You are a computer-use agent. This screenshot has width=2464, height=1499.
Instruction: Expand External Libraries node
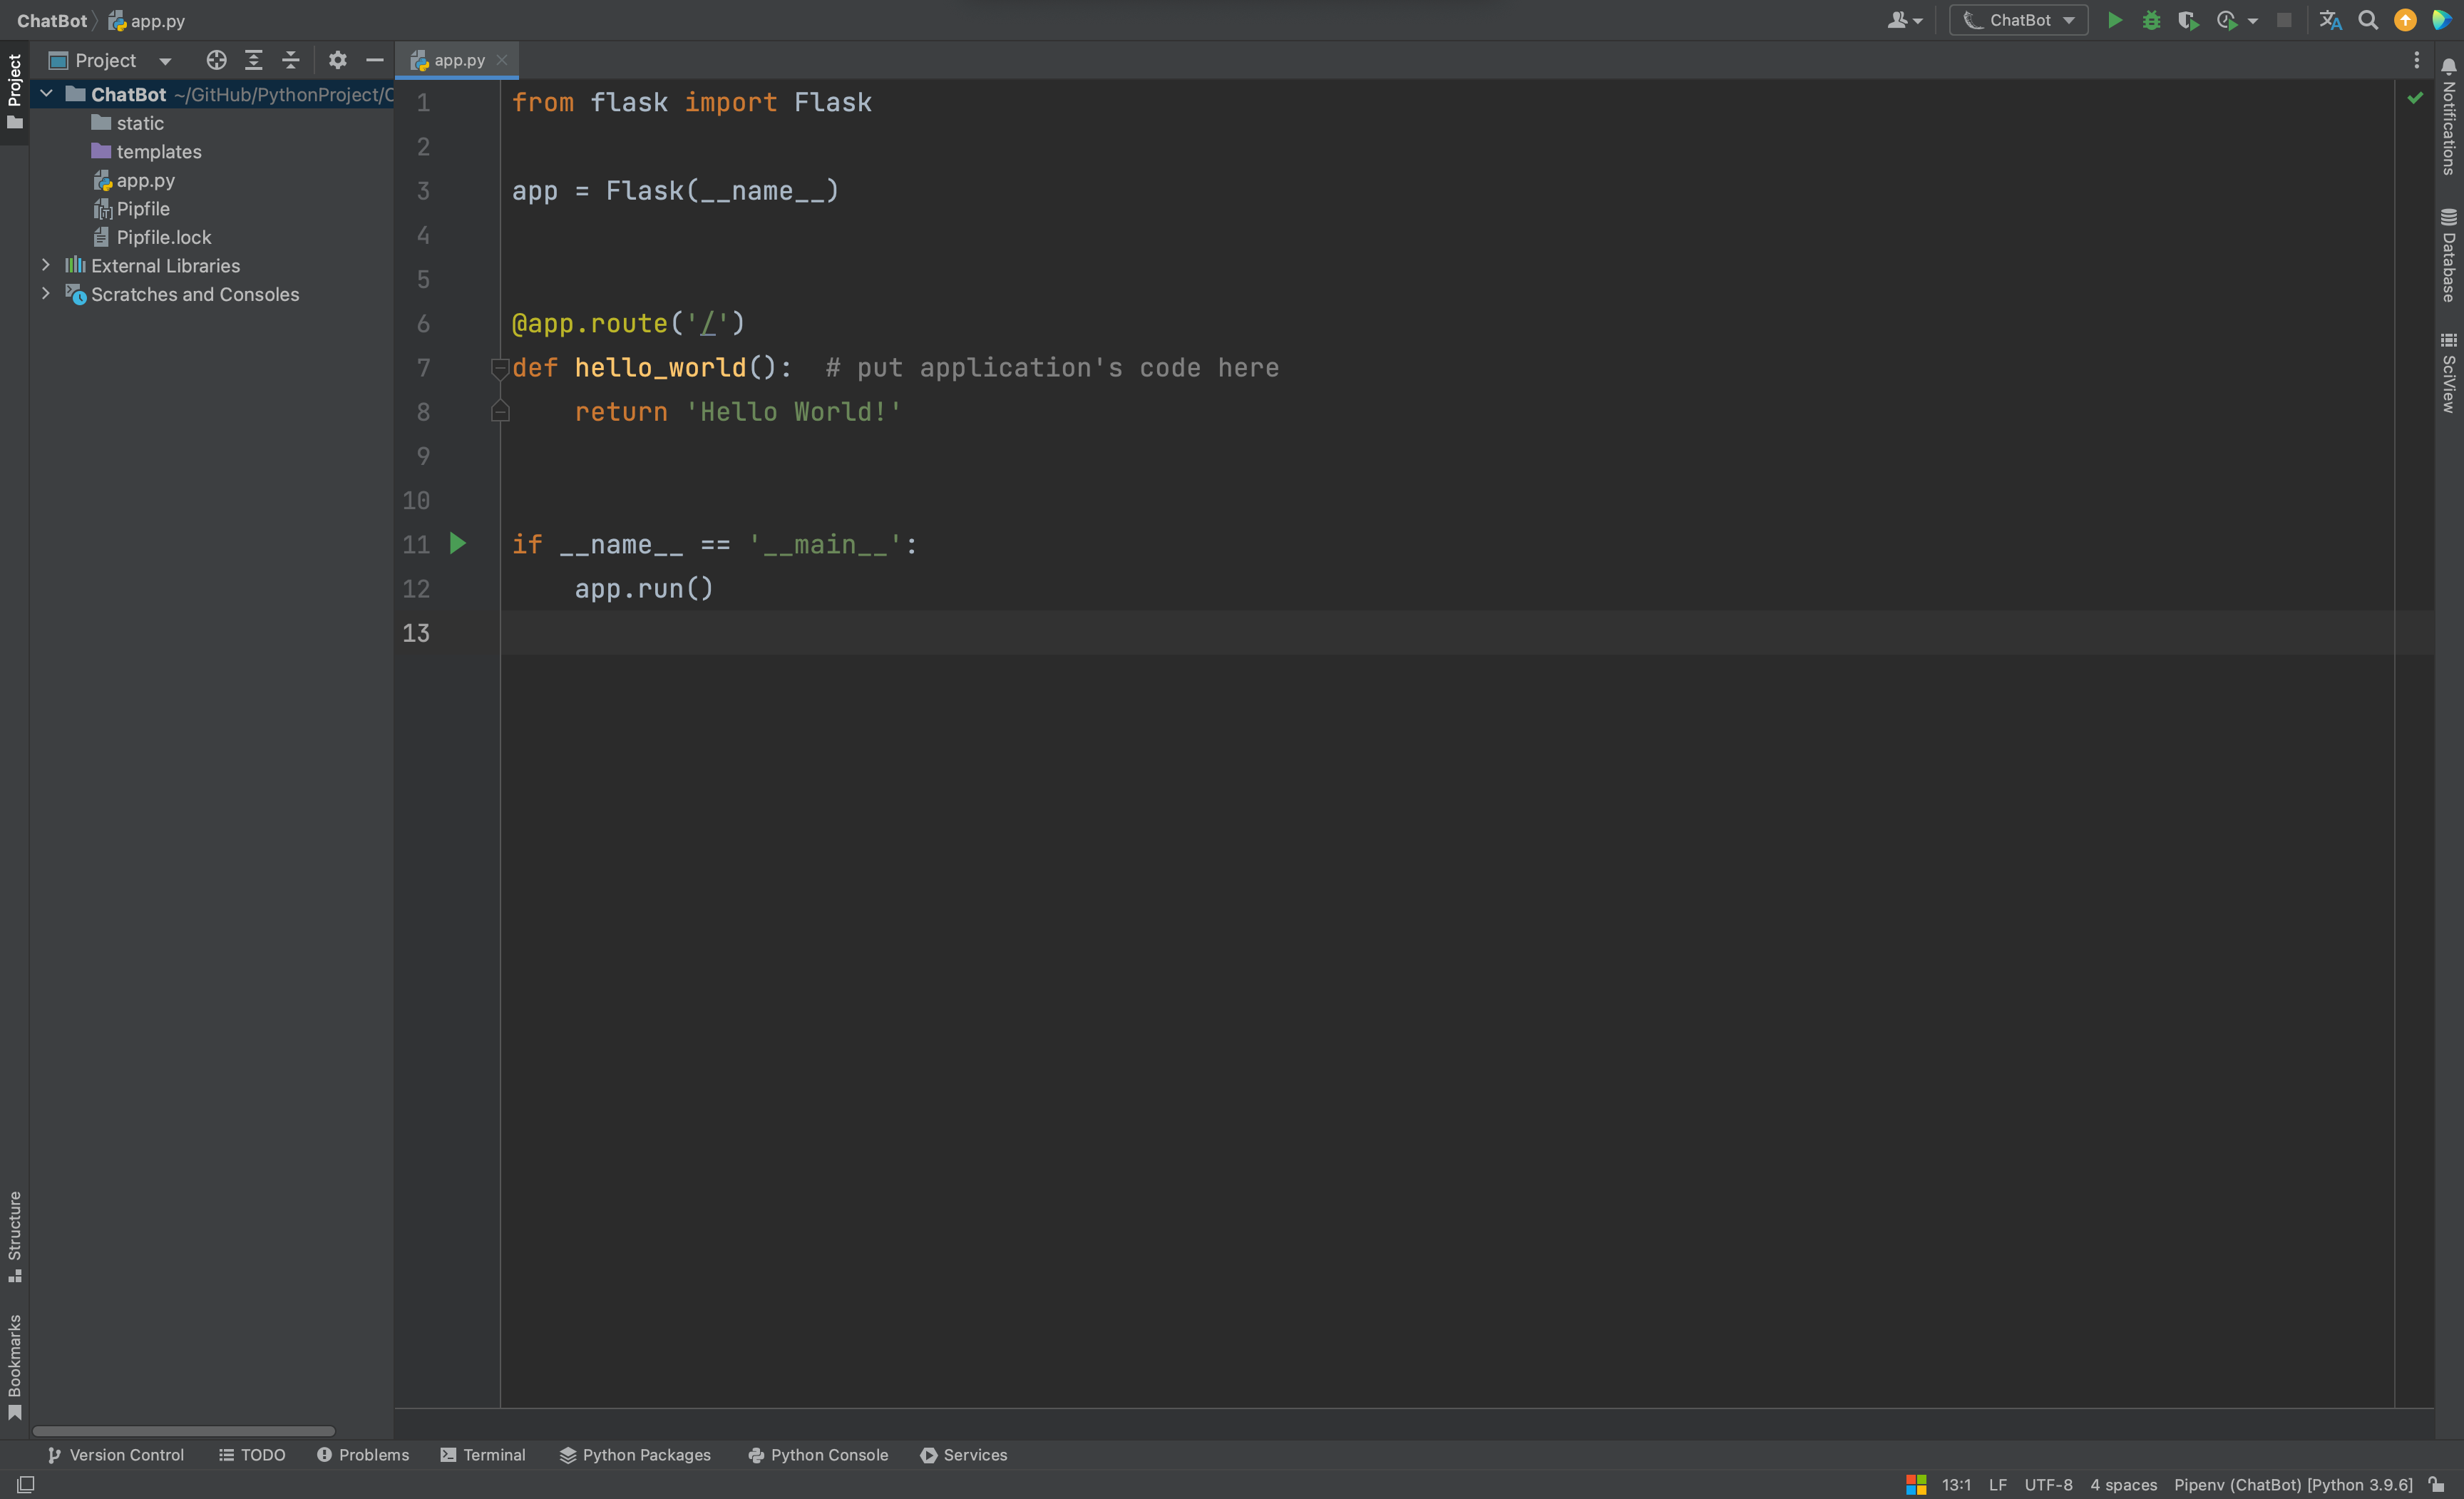[x=46, y=265]
